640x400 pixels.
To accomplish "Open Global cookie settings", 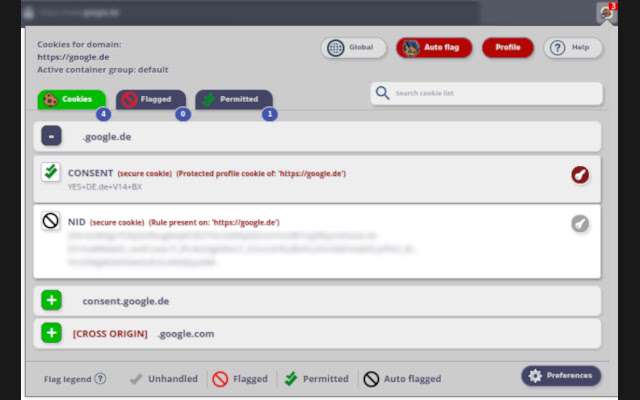I will (353, 48).
